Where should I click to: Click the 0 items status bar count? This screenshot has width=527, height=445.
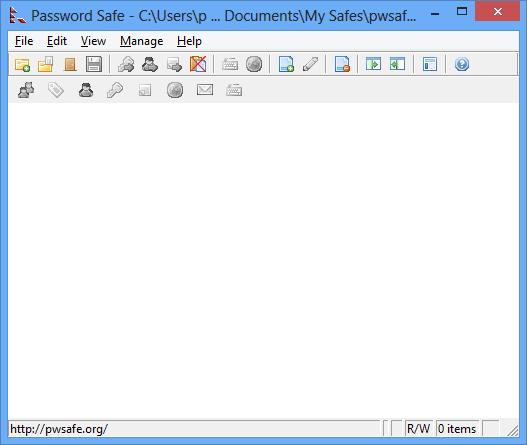[x=457, y=429]
